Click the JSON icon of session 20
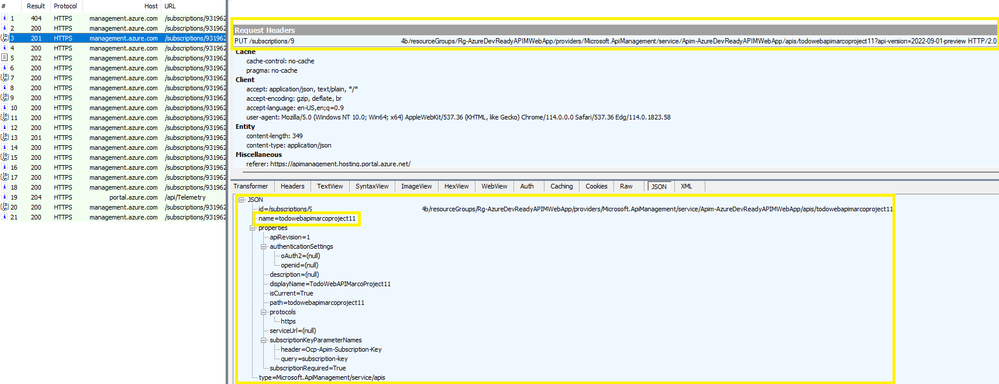Image resolution: width=999 pixels, height=384 pixels. coord(4,208)
